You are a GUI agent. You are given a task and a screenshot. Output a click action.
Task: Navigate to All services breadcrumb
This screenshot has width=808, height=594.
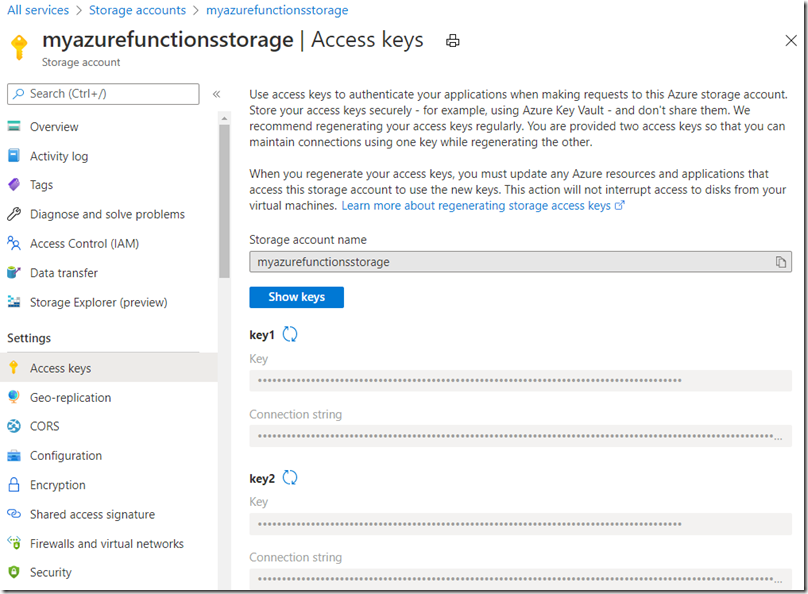38,10
